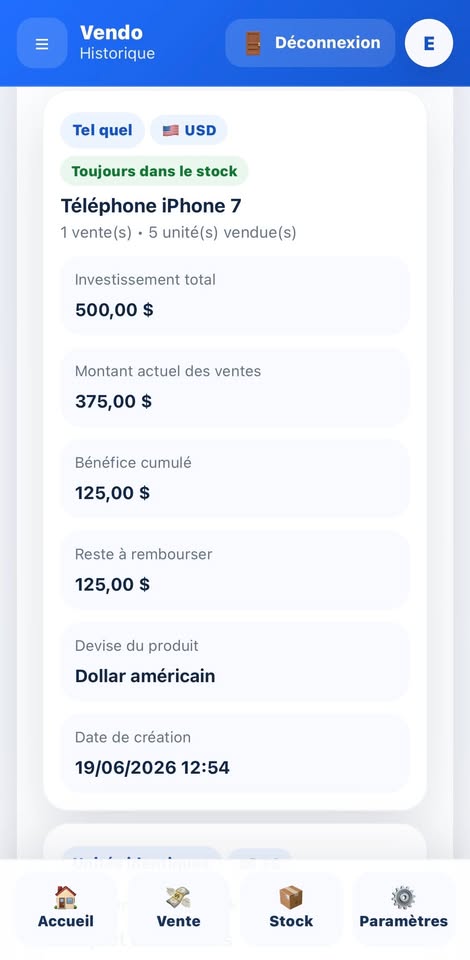Select the Tel quel tag
470x960 pixels.
click(x=102, y=130)
